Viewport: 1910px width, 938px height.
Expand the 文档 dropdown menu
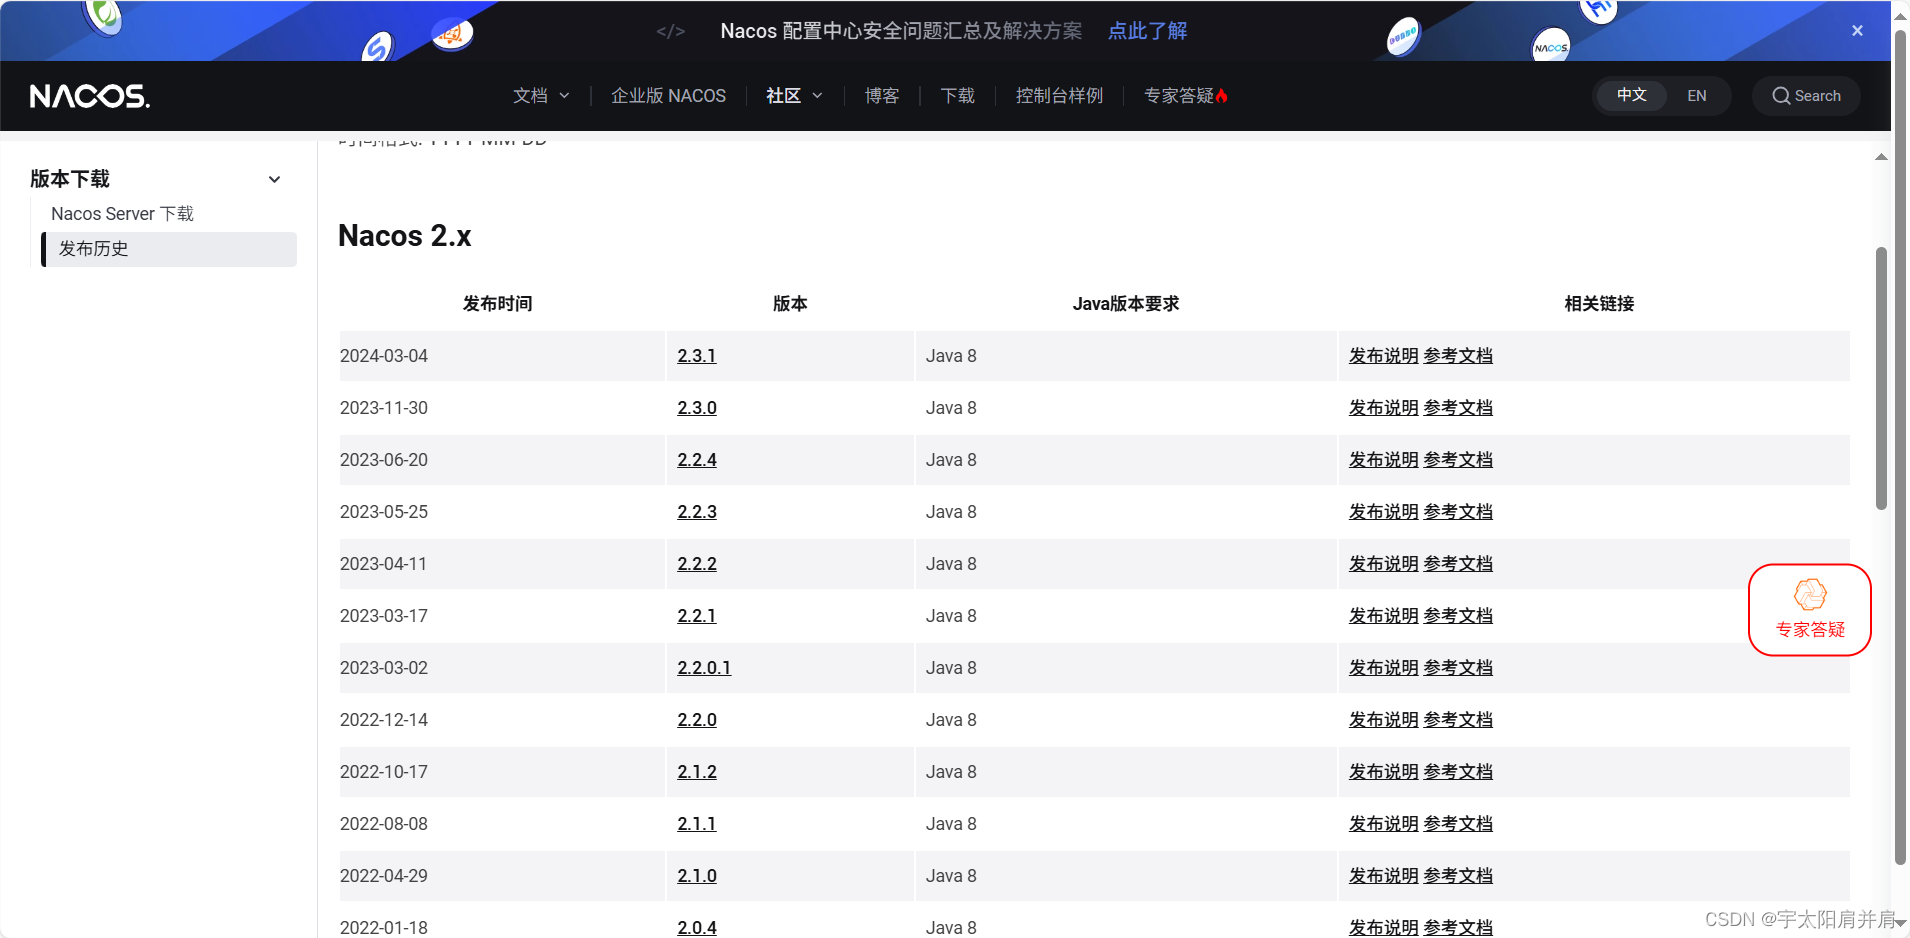point(541,96)
